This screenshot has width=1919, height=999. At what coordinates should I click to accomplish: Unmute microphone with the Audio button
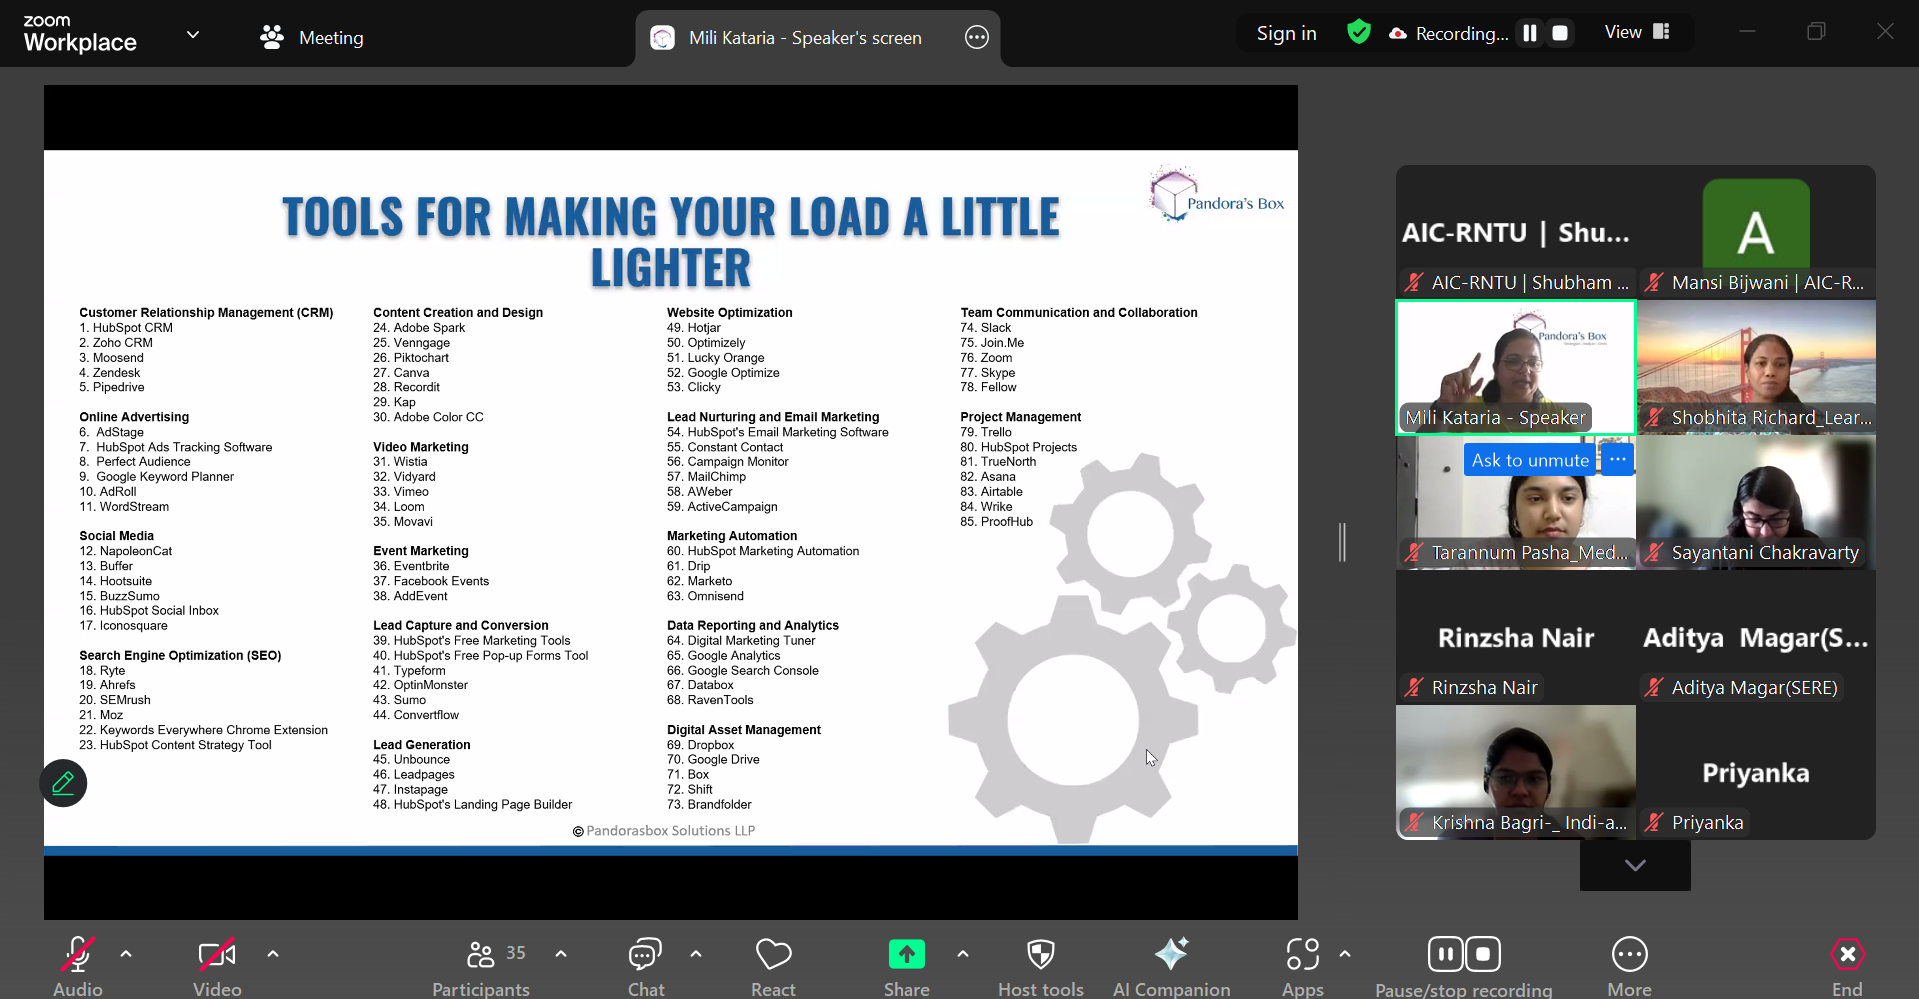pos(78,957)
